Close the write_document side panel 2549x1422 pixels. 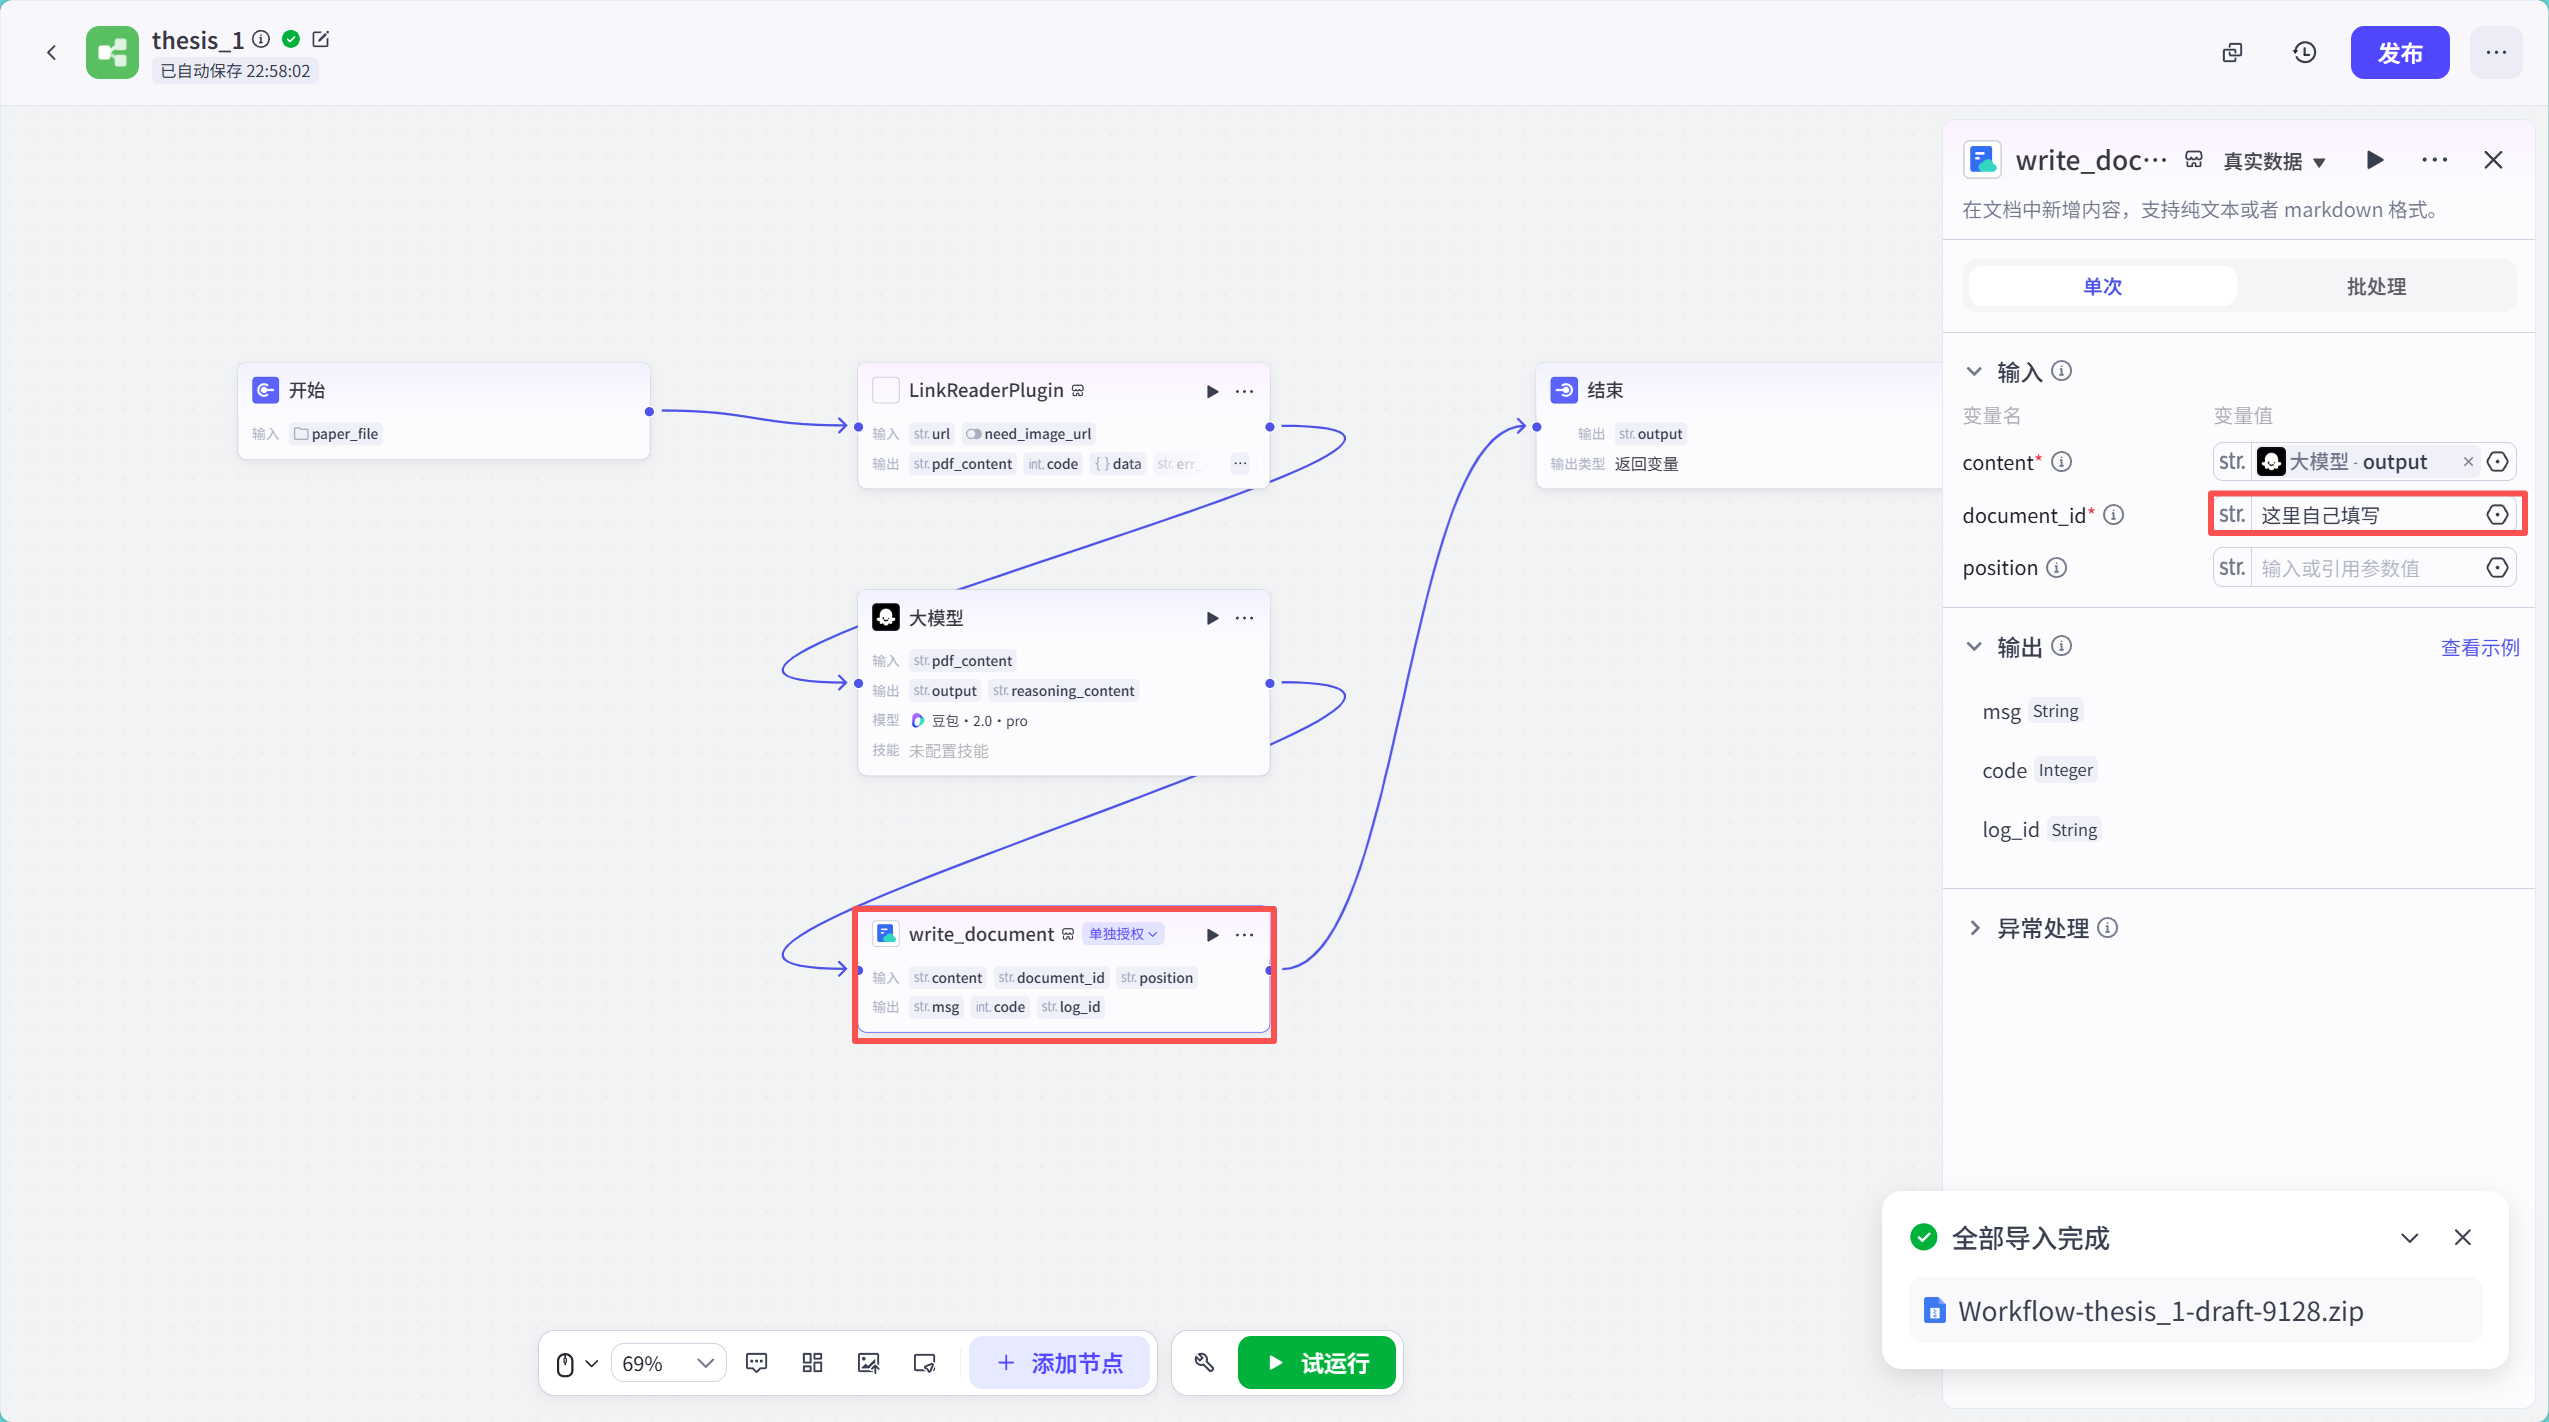point(2493,160)
